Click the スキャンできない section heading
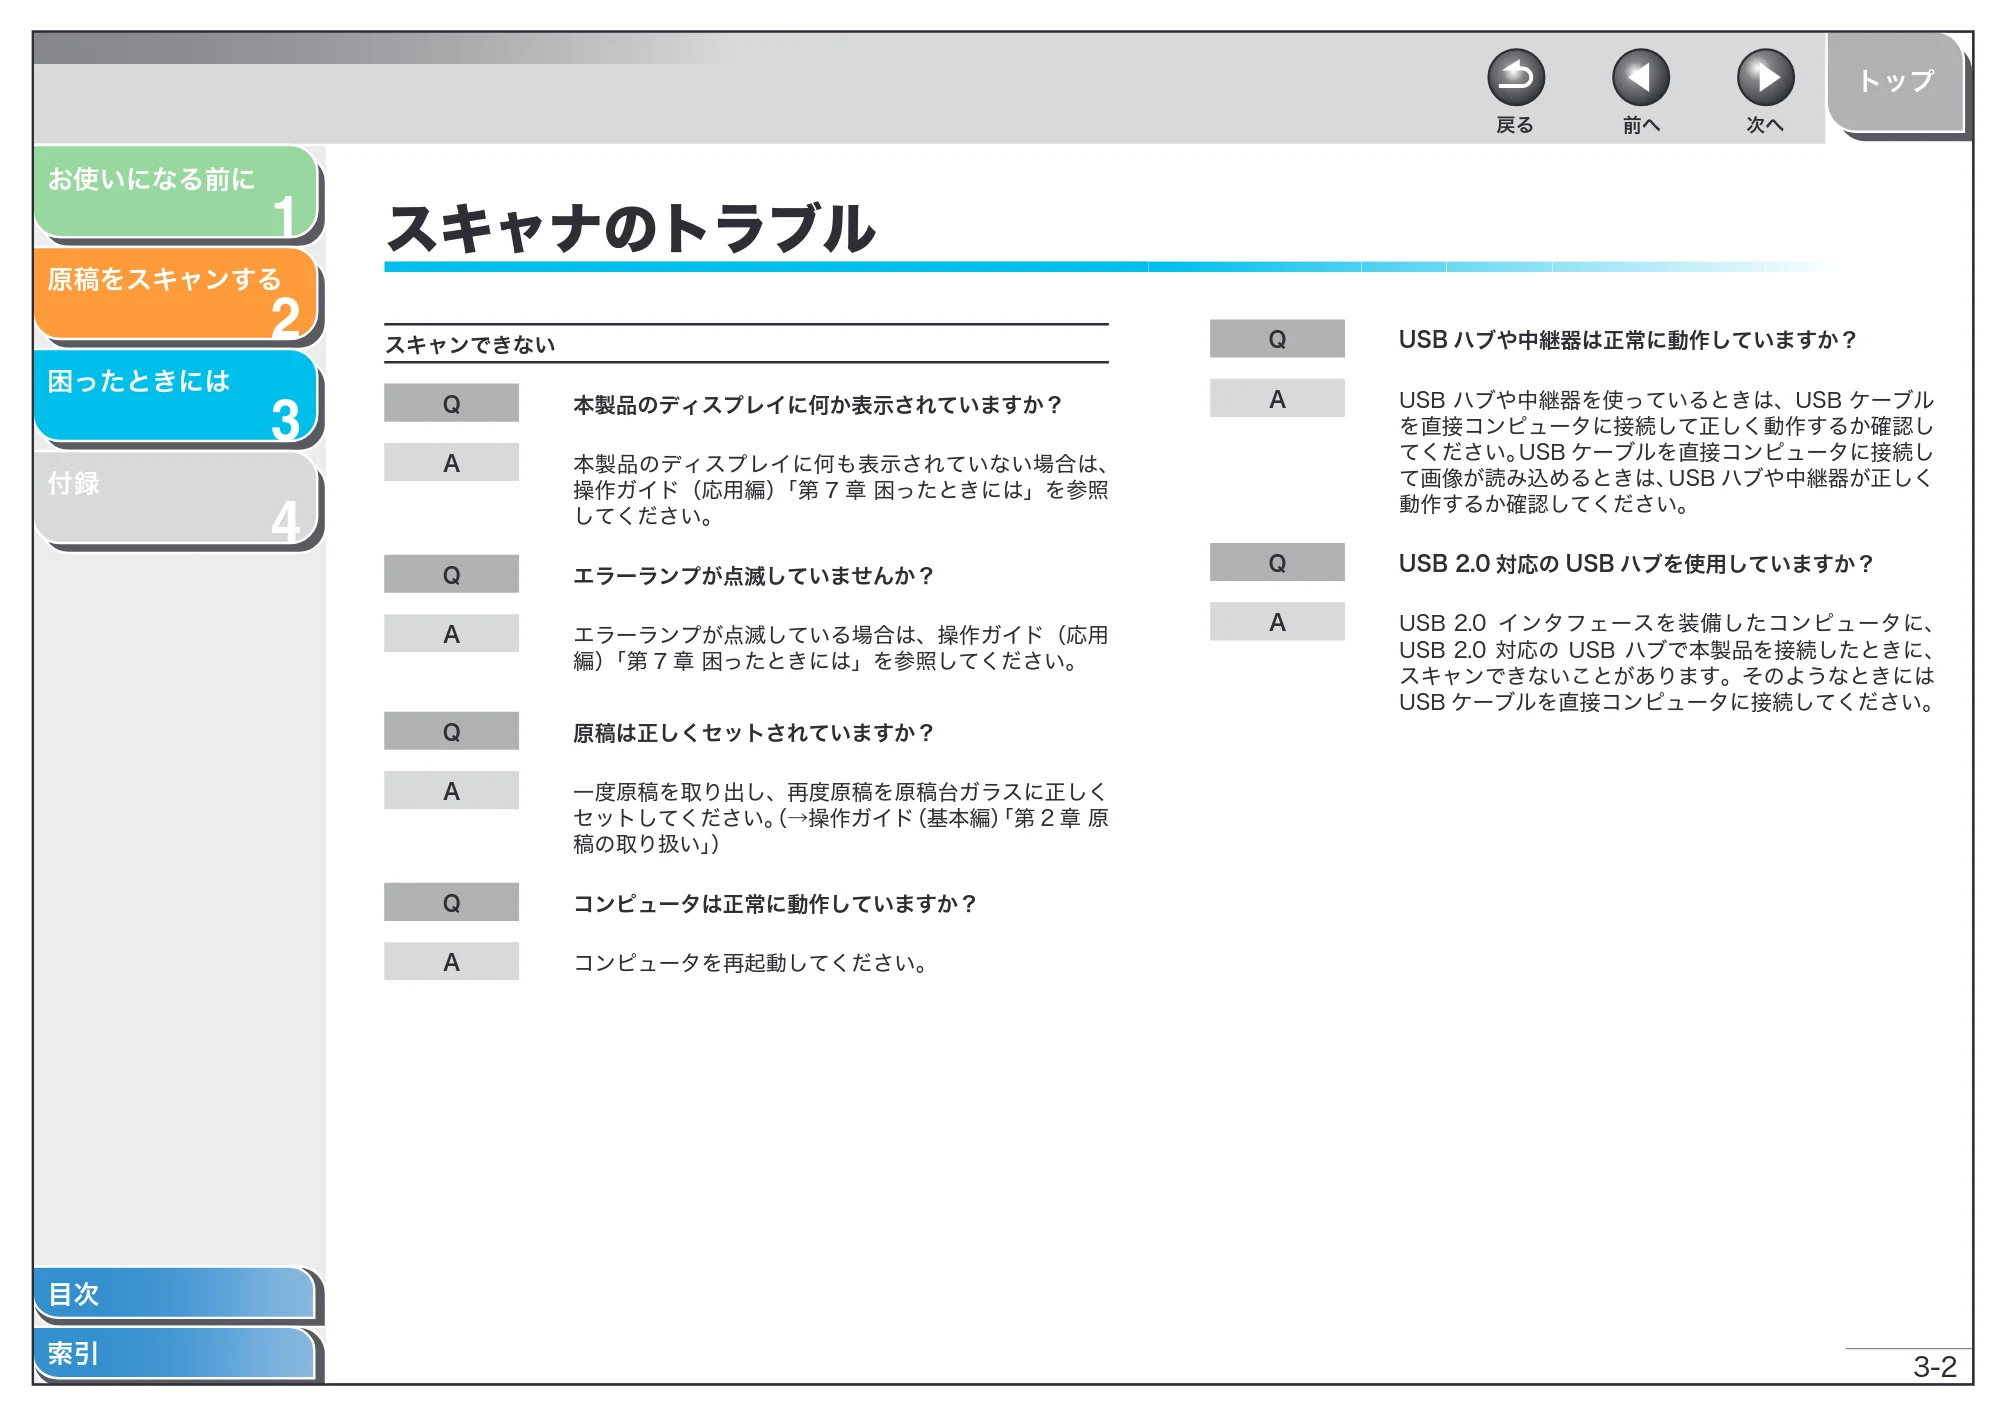This screenshot has height=1415, width=2000. [x=470, y=345]
